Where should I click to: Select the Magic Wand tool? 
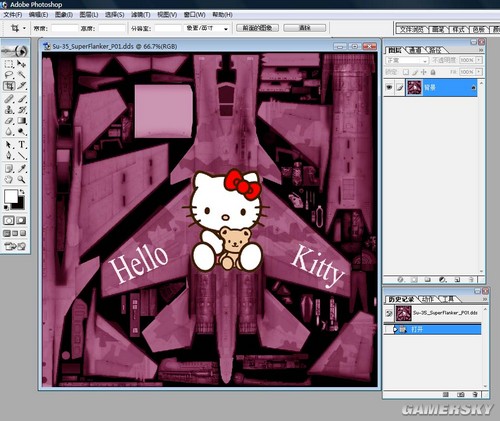(22, 75)
